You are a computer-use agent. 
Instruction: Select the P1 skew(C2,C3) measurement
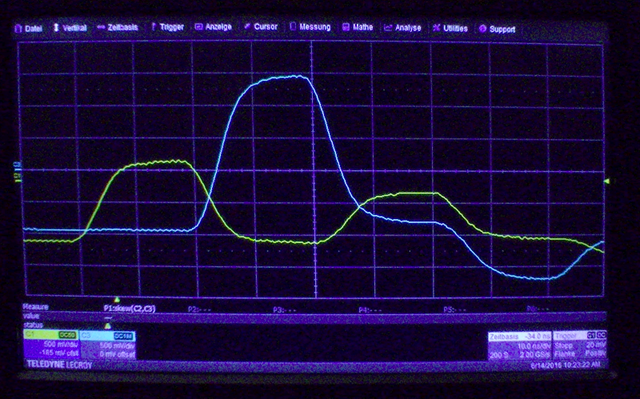pos(129,309)
